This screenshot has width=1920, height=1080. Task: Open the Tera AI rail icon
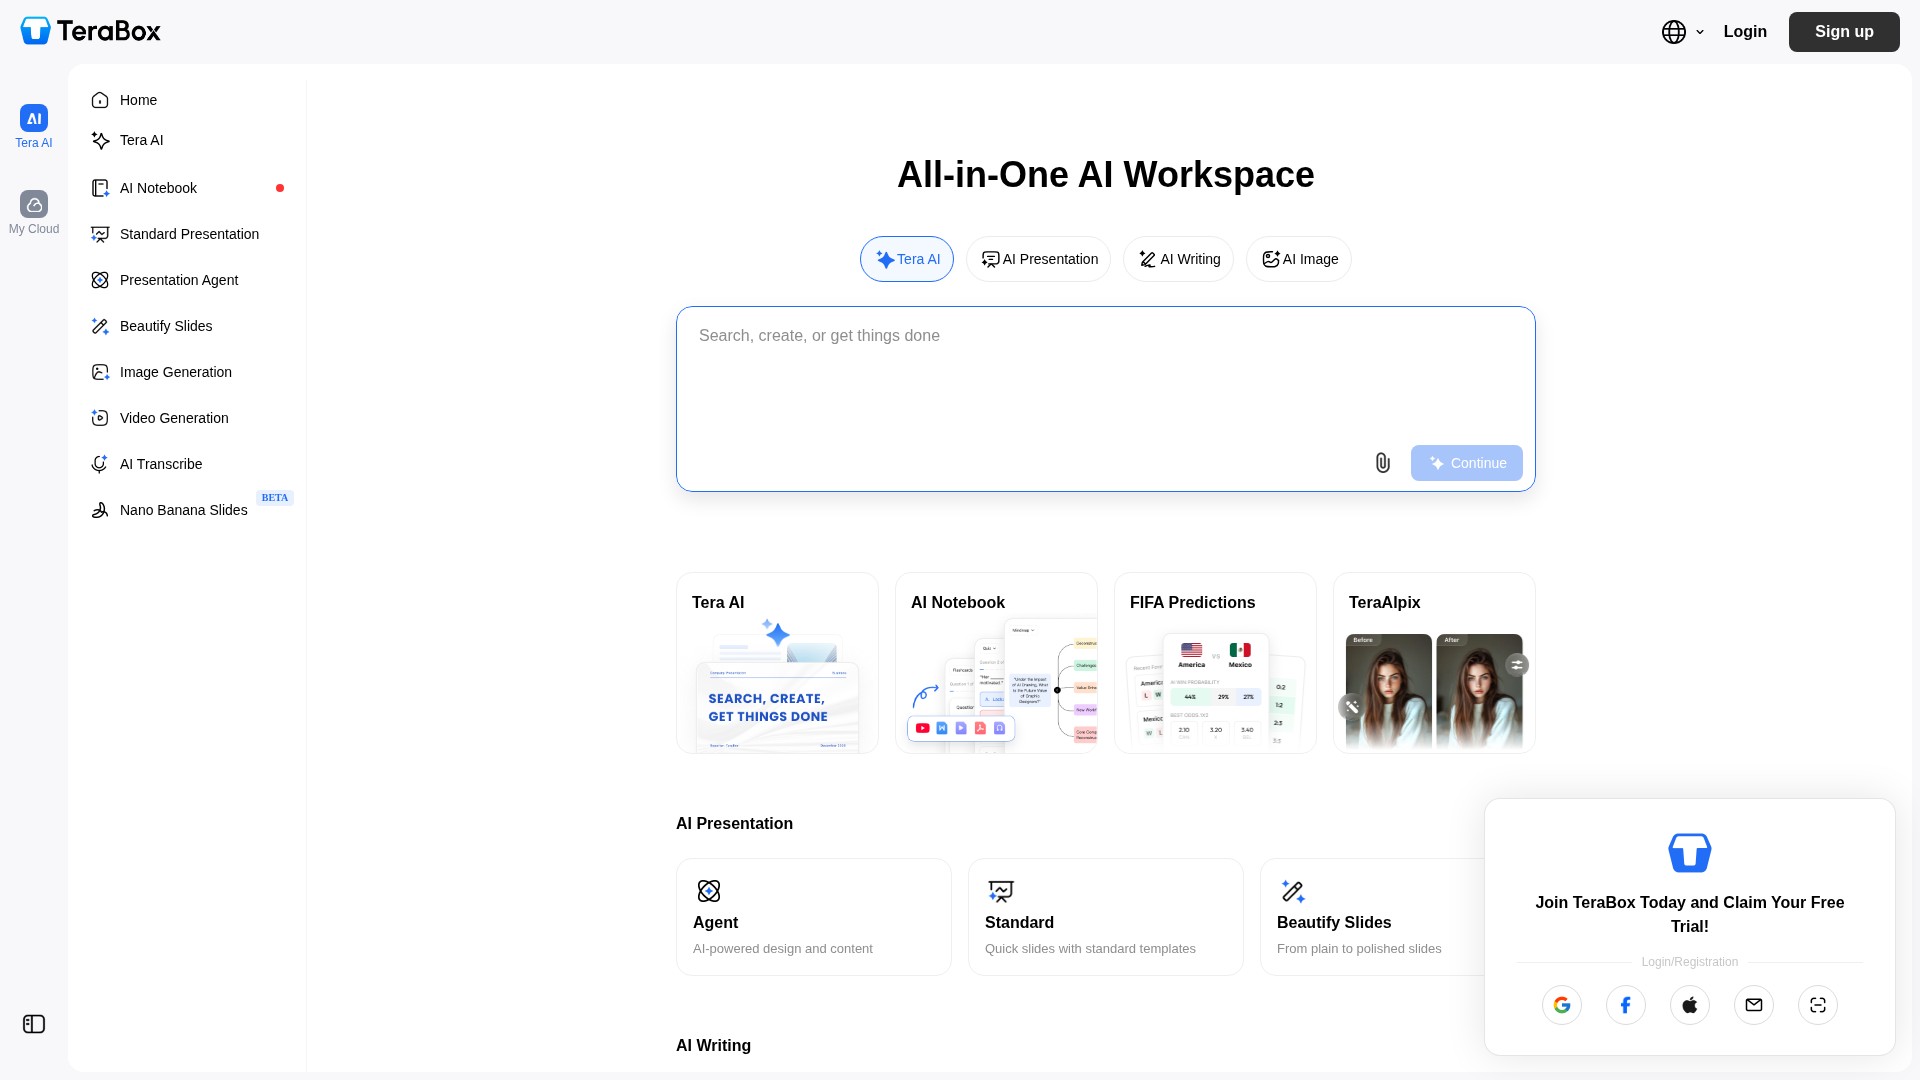click(x=34, y=118)
